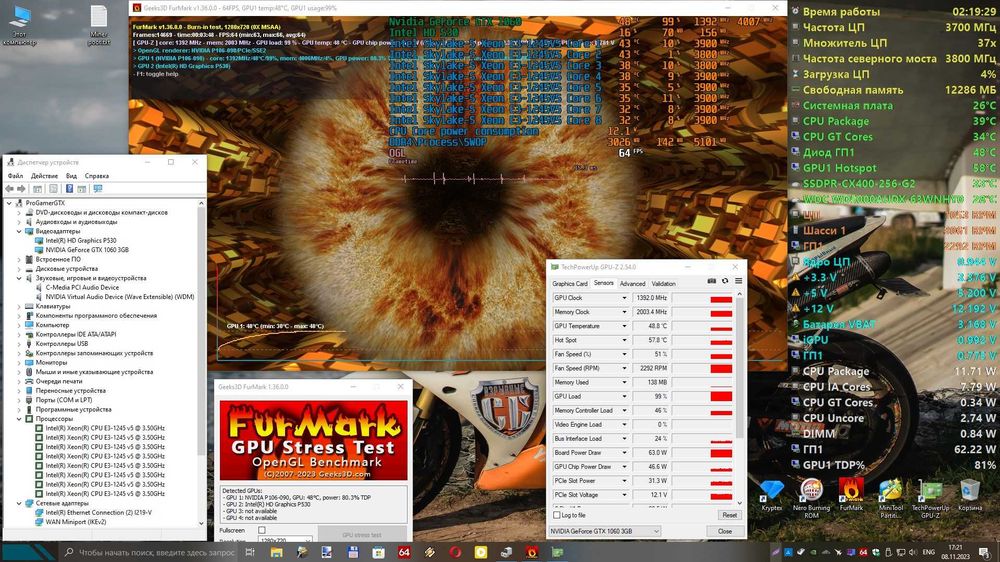Open the Memory Clock sensor dropdown arrow
Image resolution: width=1000 pixels, height=562 pixels.
click(624, 312)
